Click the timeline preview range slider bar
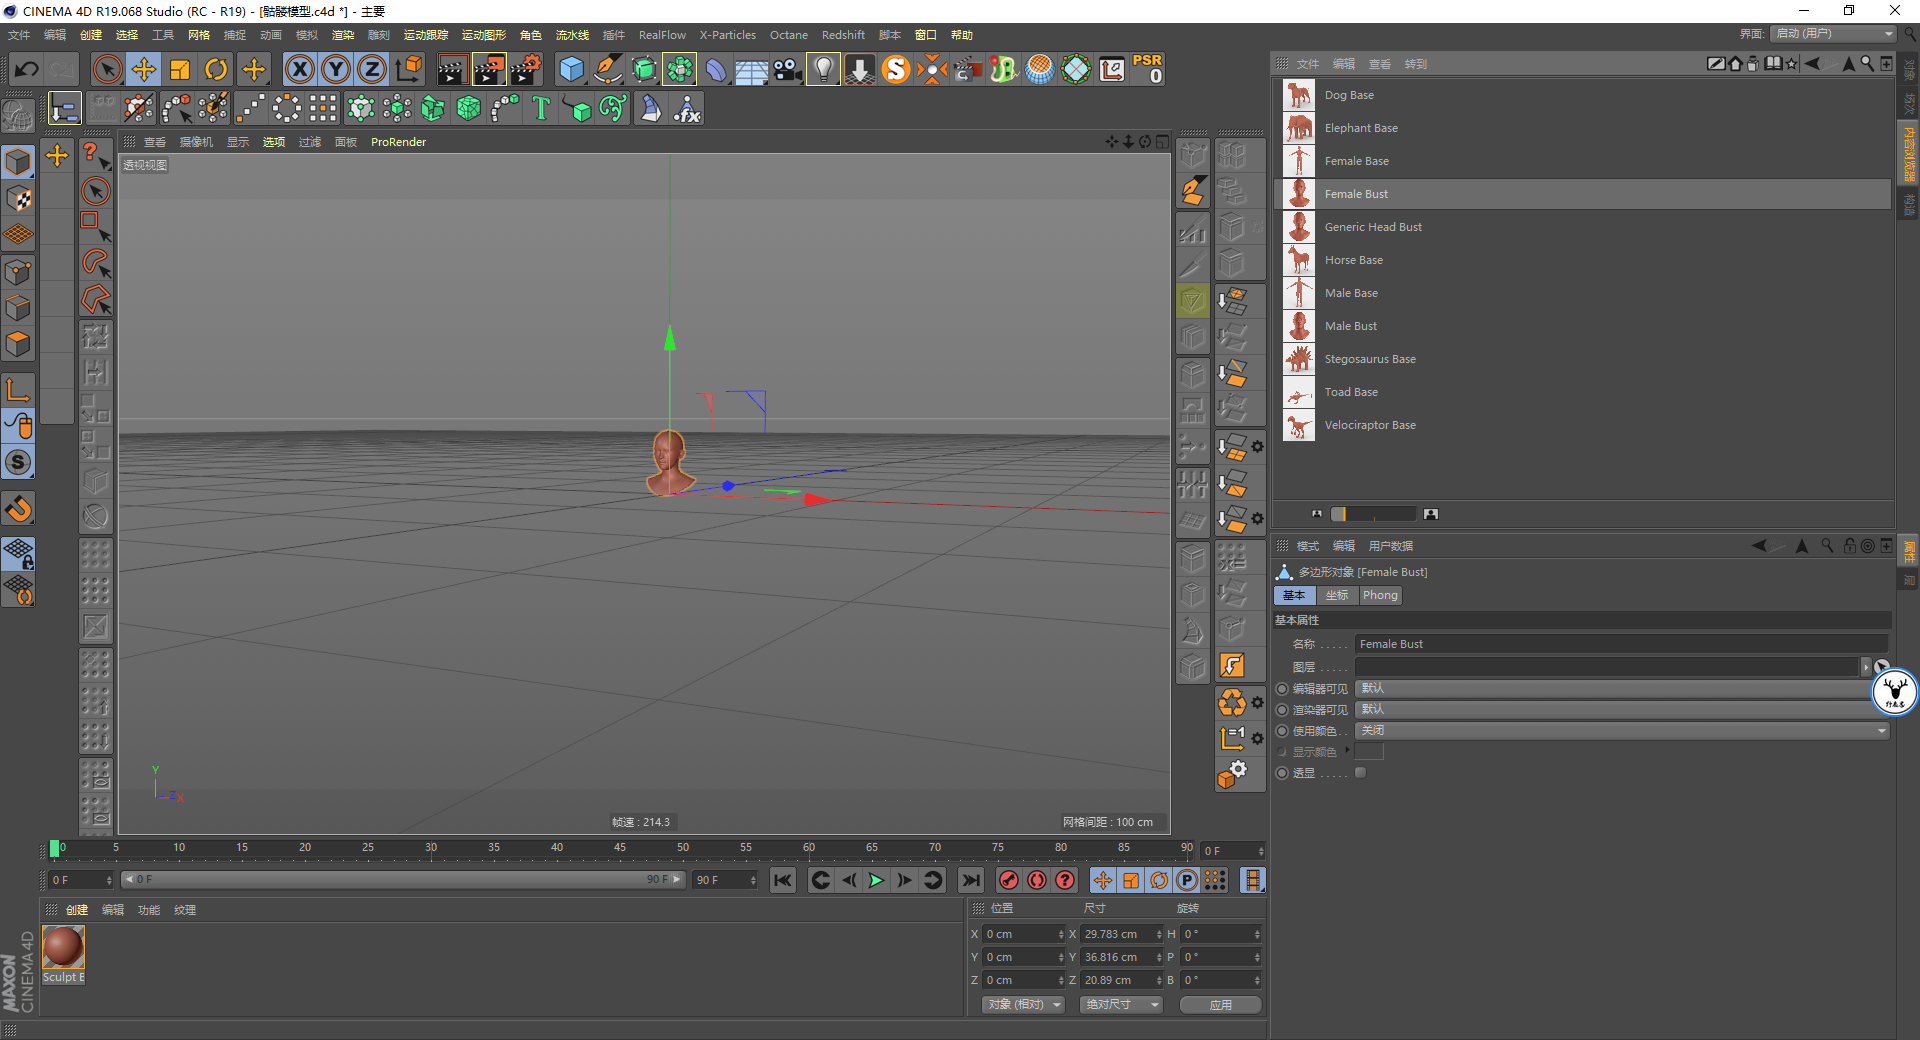Screen dimensions: 1920x1040 (x=403, y=880)
